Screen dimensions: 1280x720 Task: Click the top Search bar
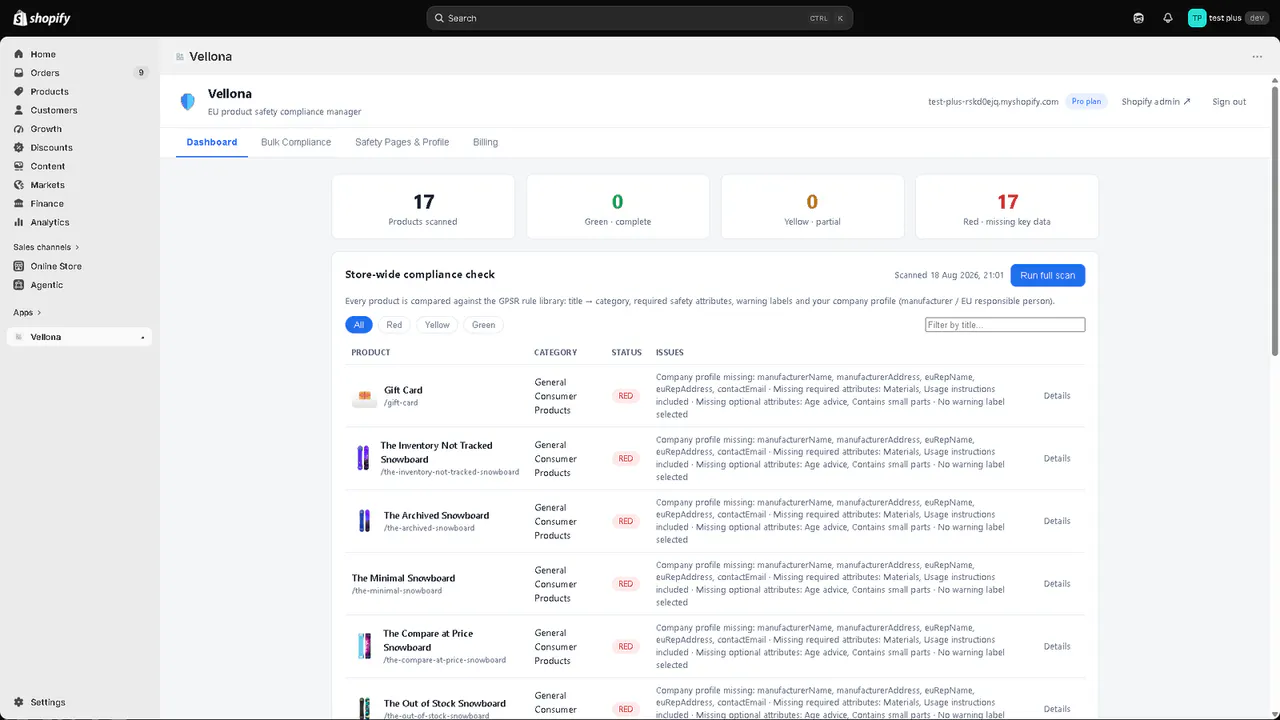pyautogui.click(x=640, y=18)
